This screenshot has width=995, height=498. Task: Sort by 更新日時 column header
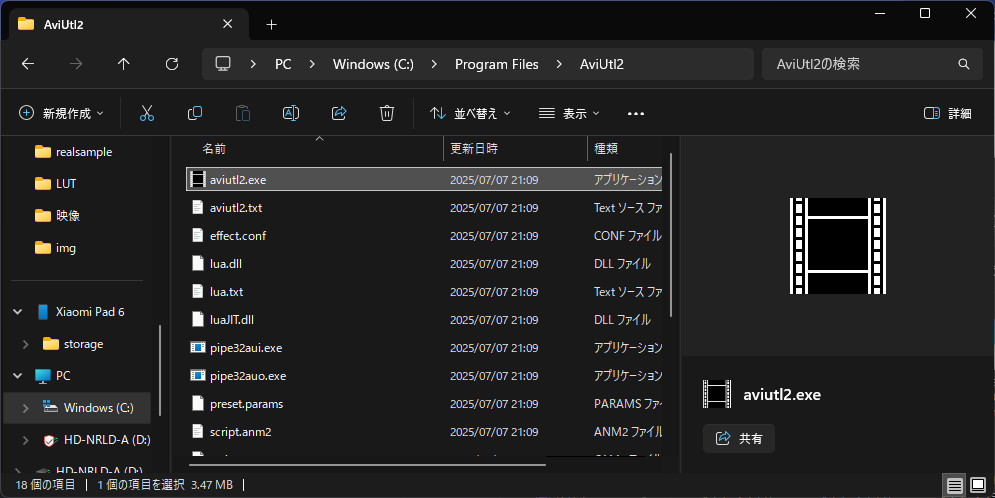pos(473,148)
